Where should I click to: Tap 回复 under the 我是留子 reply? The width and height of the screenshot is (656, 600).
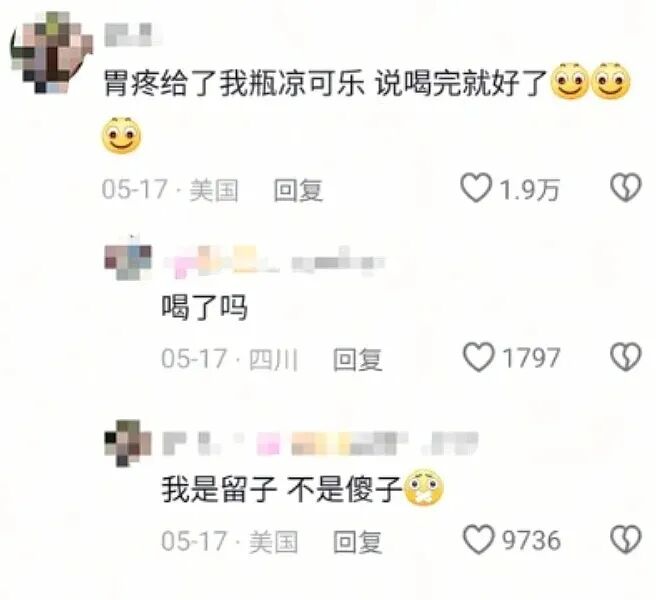(358, 542)
